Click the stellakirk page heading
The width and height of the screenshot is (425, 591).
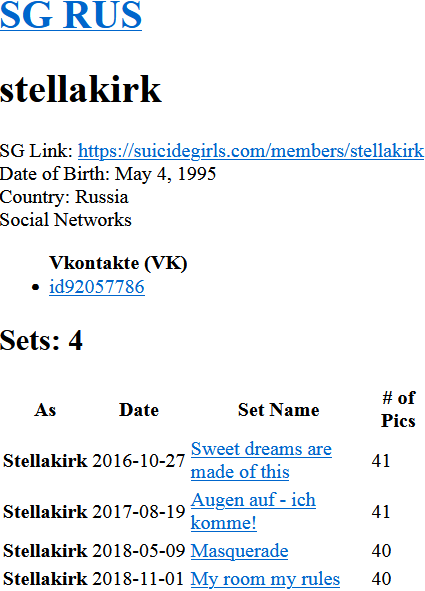81,89
